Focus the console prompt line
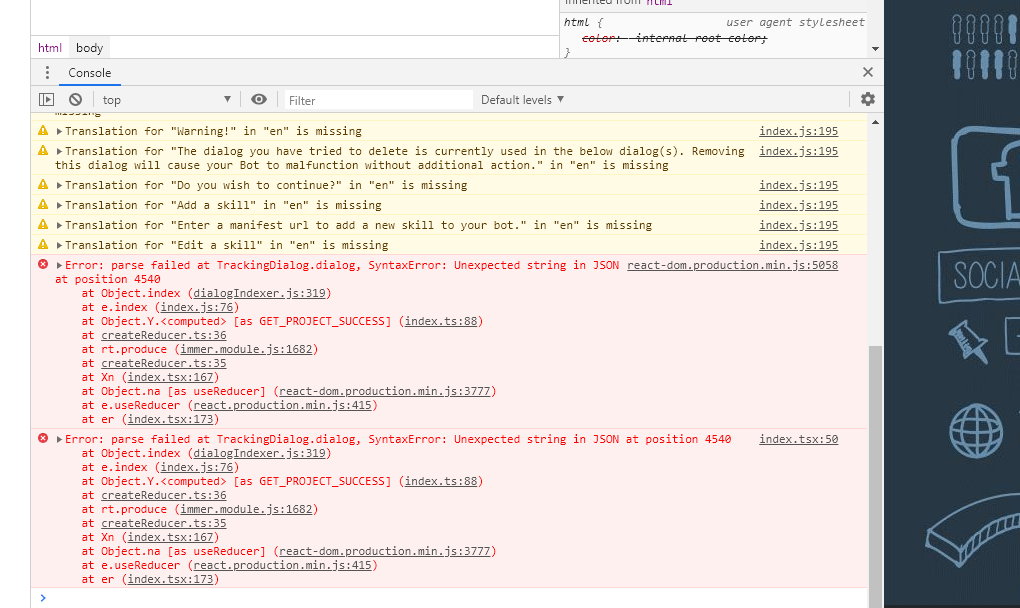Screen dimensions: 1020x608 point(200,596)
